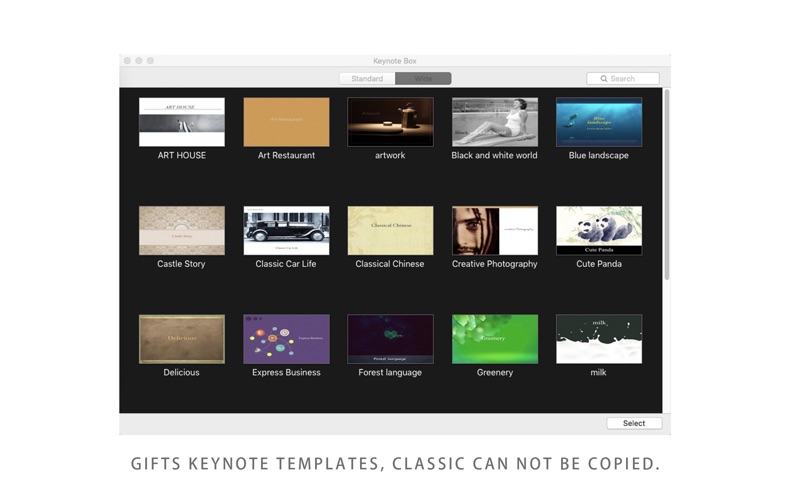The width and height of the screenshot is (800, 500).
Task: Select the Classic Car Life thumbnail
Action: pyautogui.click(x=286, y=231)
